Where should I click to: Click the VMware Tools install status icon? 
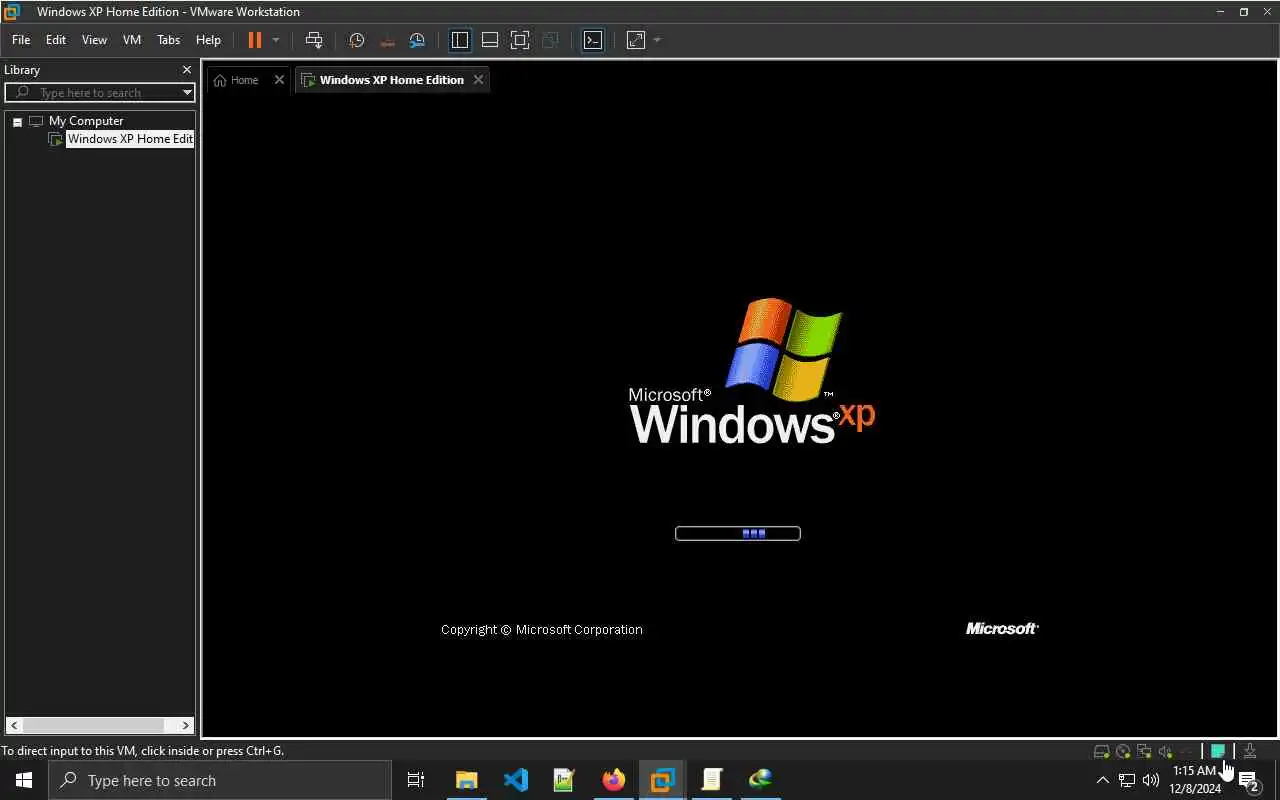tap(1250, 751)
